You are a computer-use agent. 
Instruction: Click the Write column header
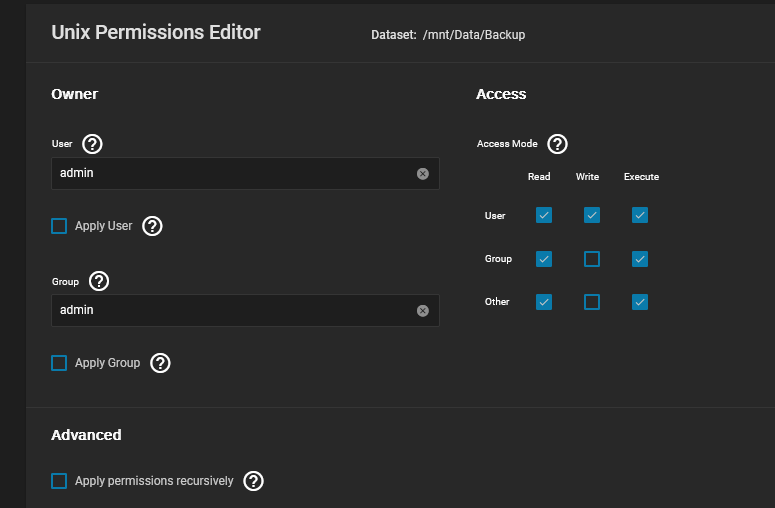coord(587,177)
